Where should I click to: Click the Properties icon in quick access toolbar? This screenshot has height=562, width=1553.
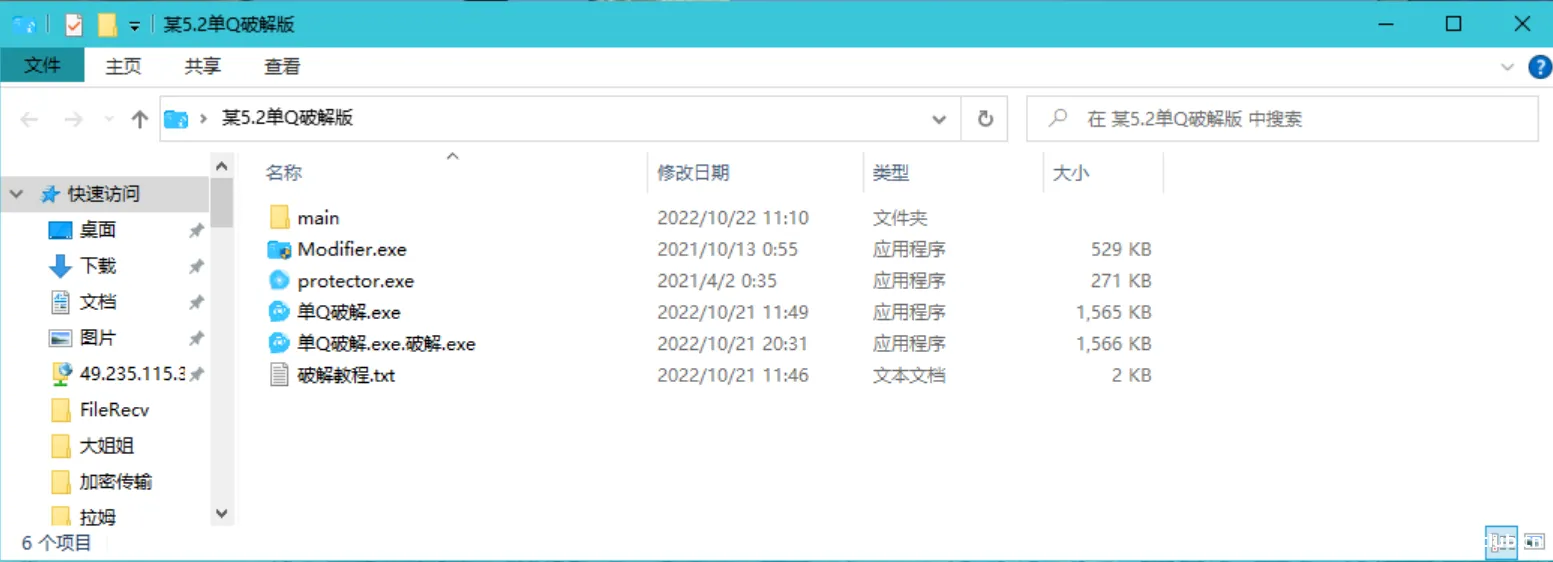(x=74, y=25)
